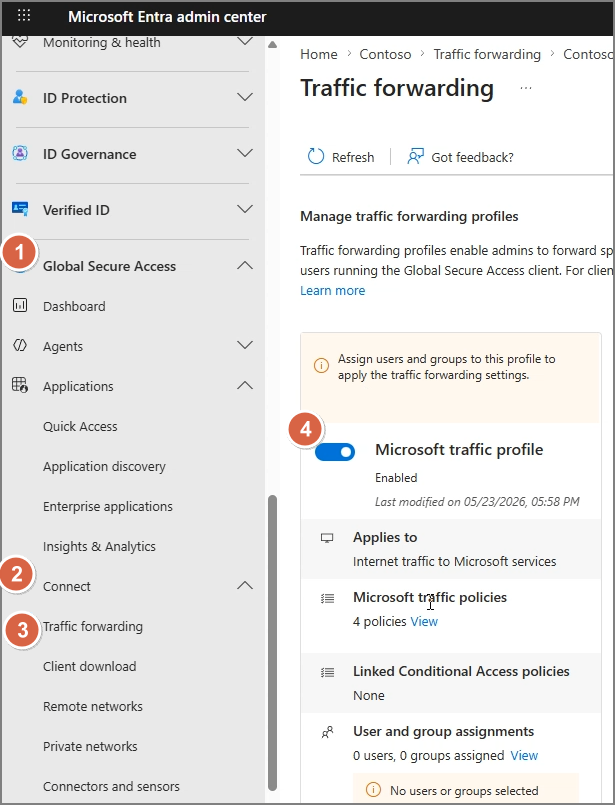Expand the ID Protection chevron
Screen dimensions: 615x805
[x=245, y=97]
